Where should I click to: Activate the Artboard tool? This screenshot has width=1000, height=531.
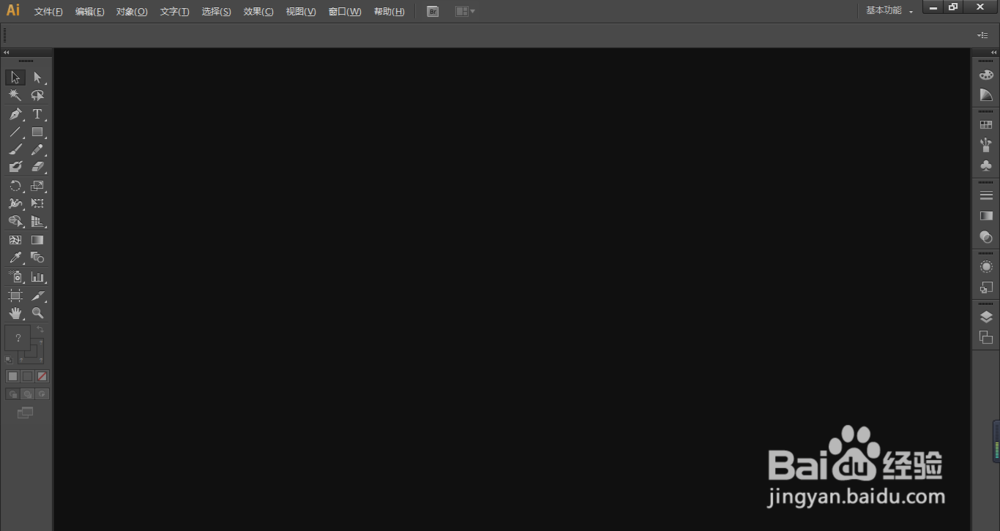pos(15,296)
